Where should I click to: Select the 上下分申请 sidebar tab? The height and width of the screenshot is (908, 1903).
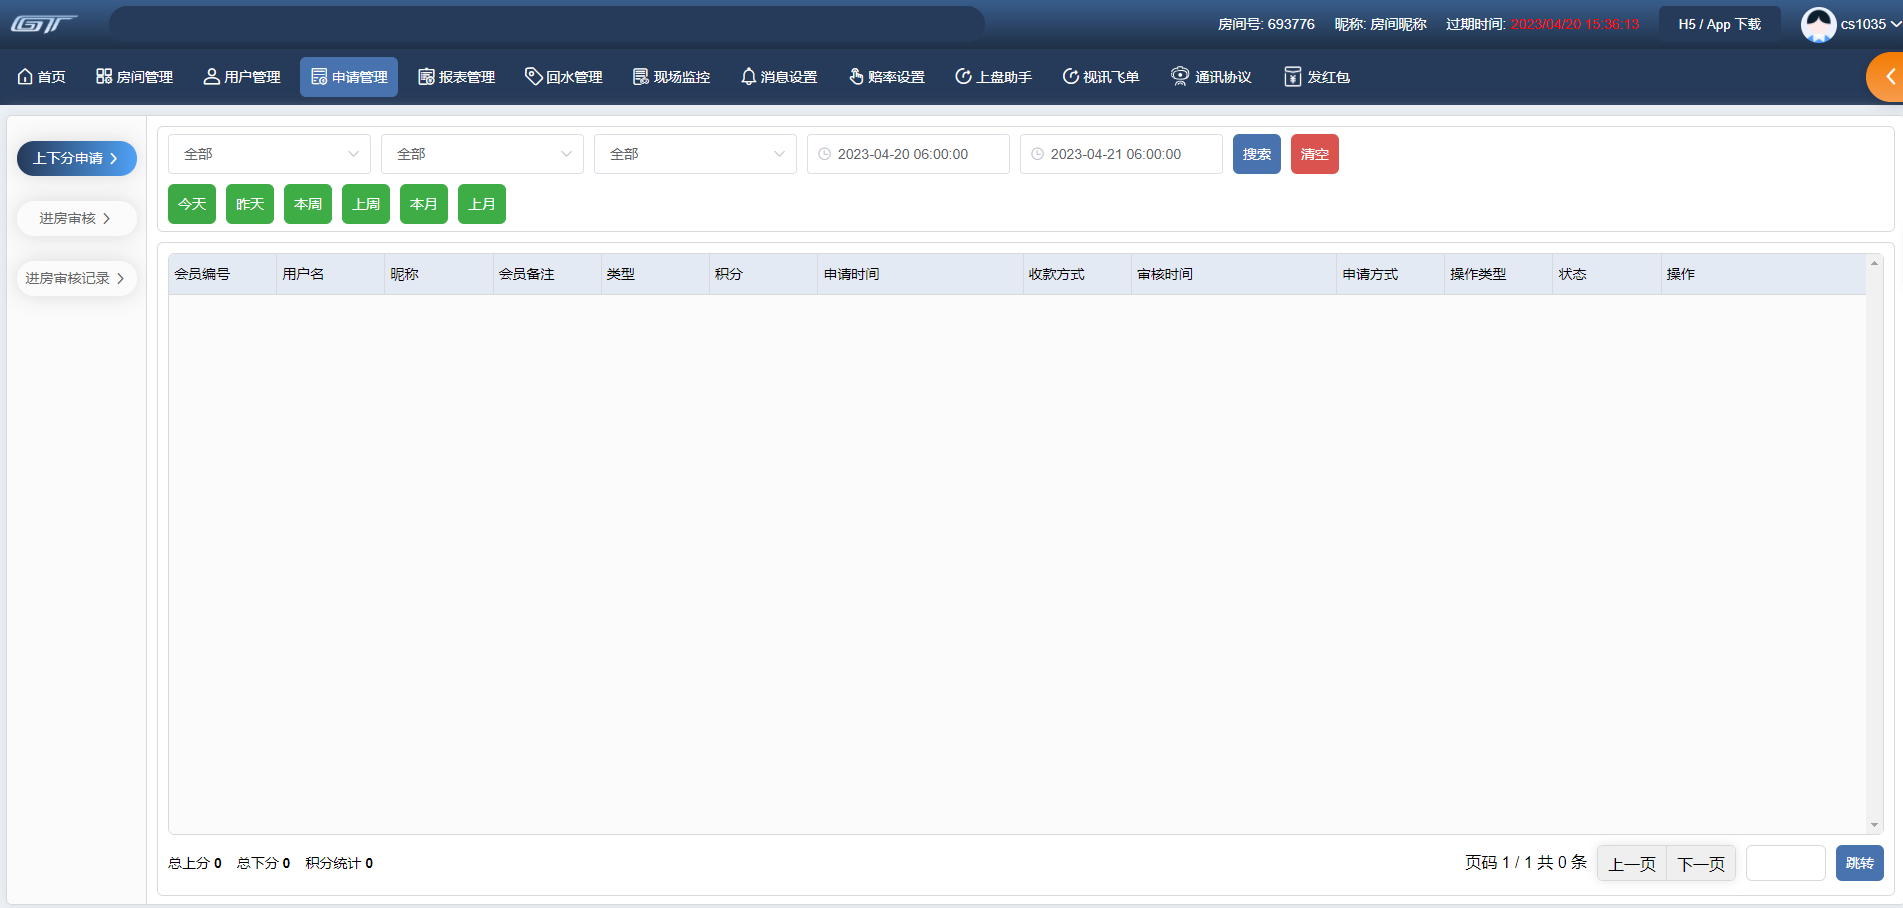77,158
